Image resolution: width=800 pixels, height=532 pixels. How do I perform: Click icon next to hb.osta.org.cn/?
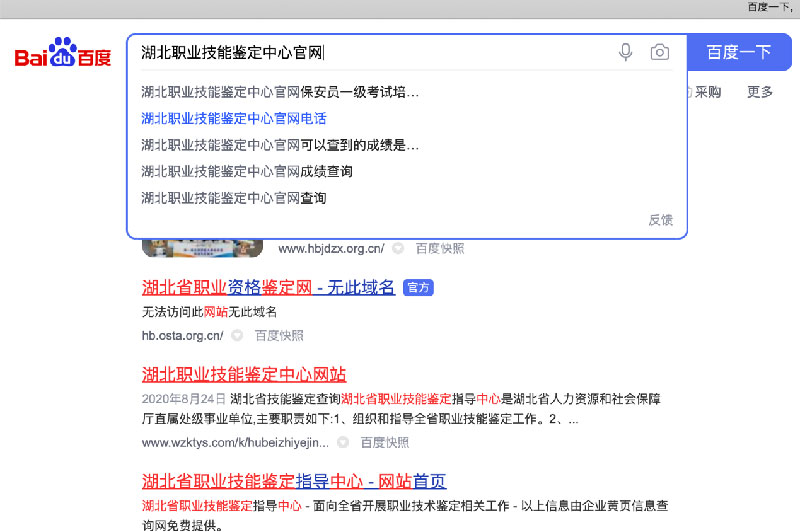[237, 336]
